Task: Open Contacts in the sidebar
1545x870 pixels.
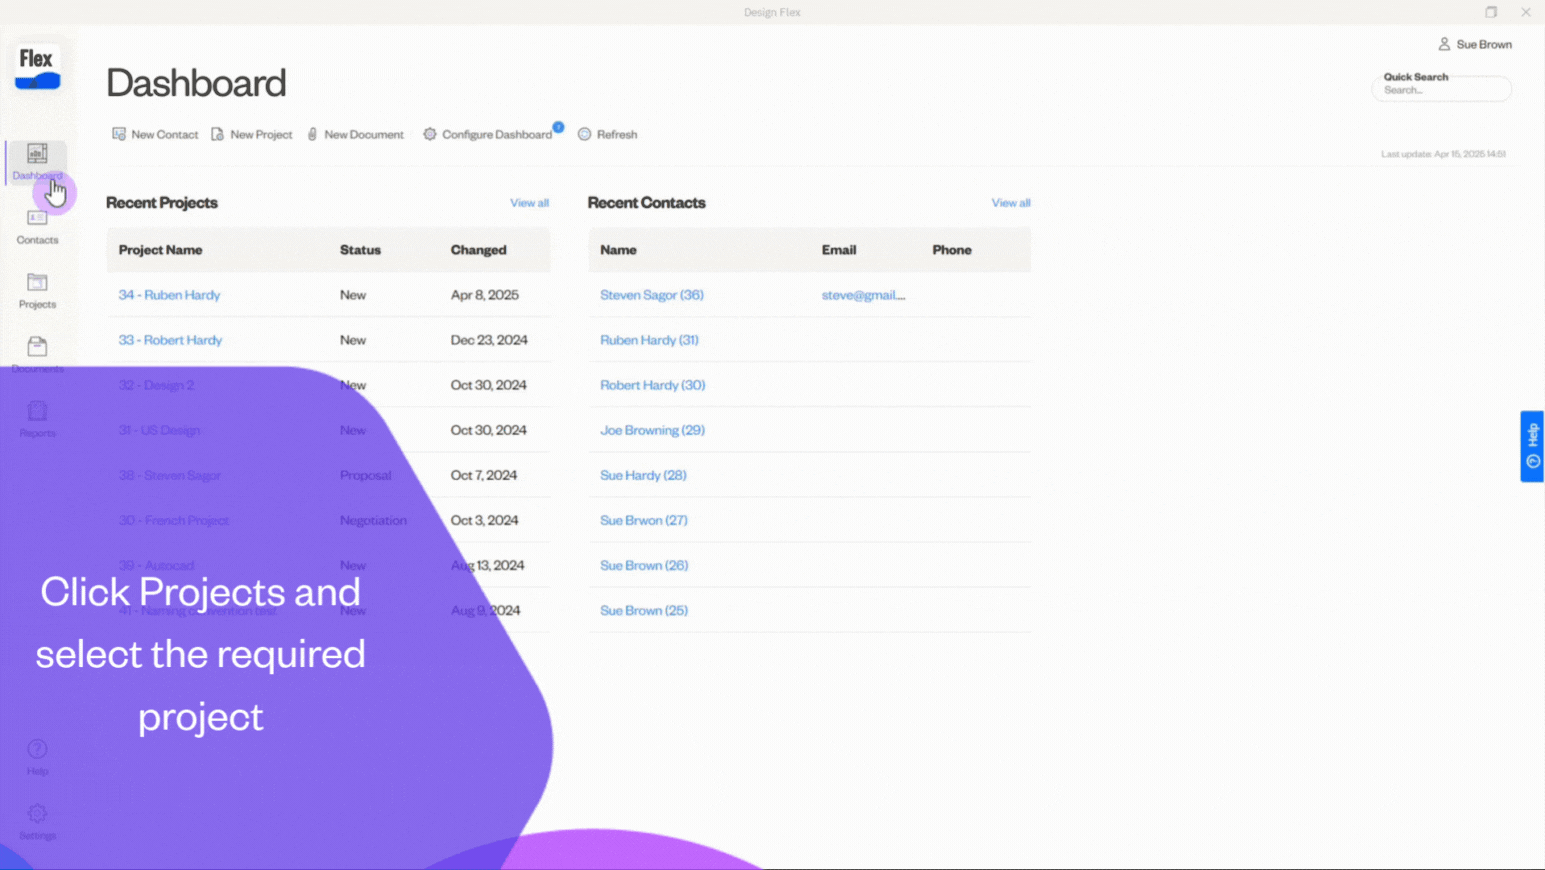Action: 37,227
